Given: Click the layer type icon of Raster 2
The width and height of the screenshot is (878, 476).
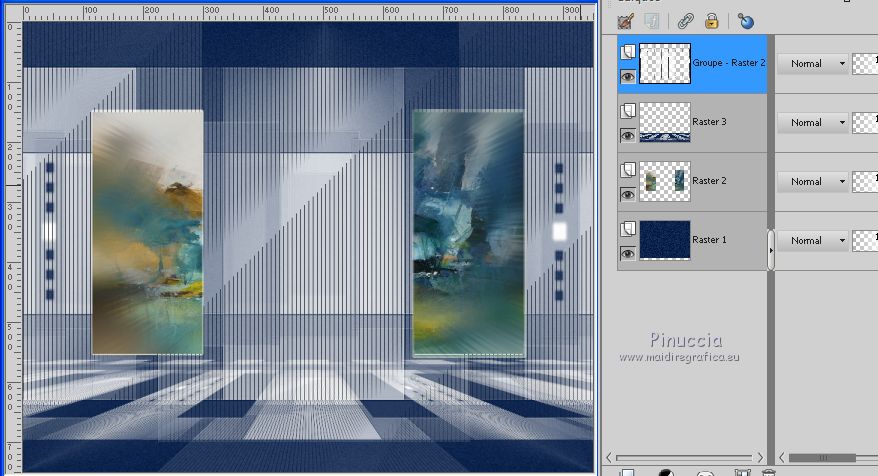Looking at the screenshot, I should [628, 170].
